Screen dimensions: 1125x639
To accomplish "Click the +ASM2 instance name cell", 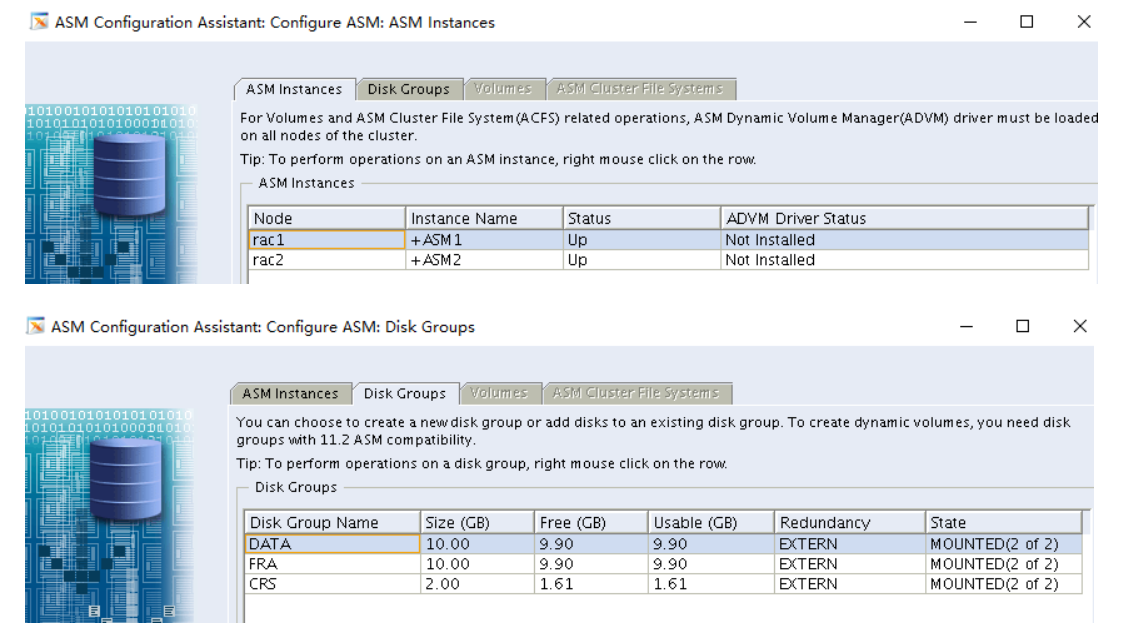I will (484, 260).
